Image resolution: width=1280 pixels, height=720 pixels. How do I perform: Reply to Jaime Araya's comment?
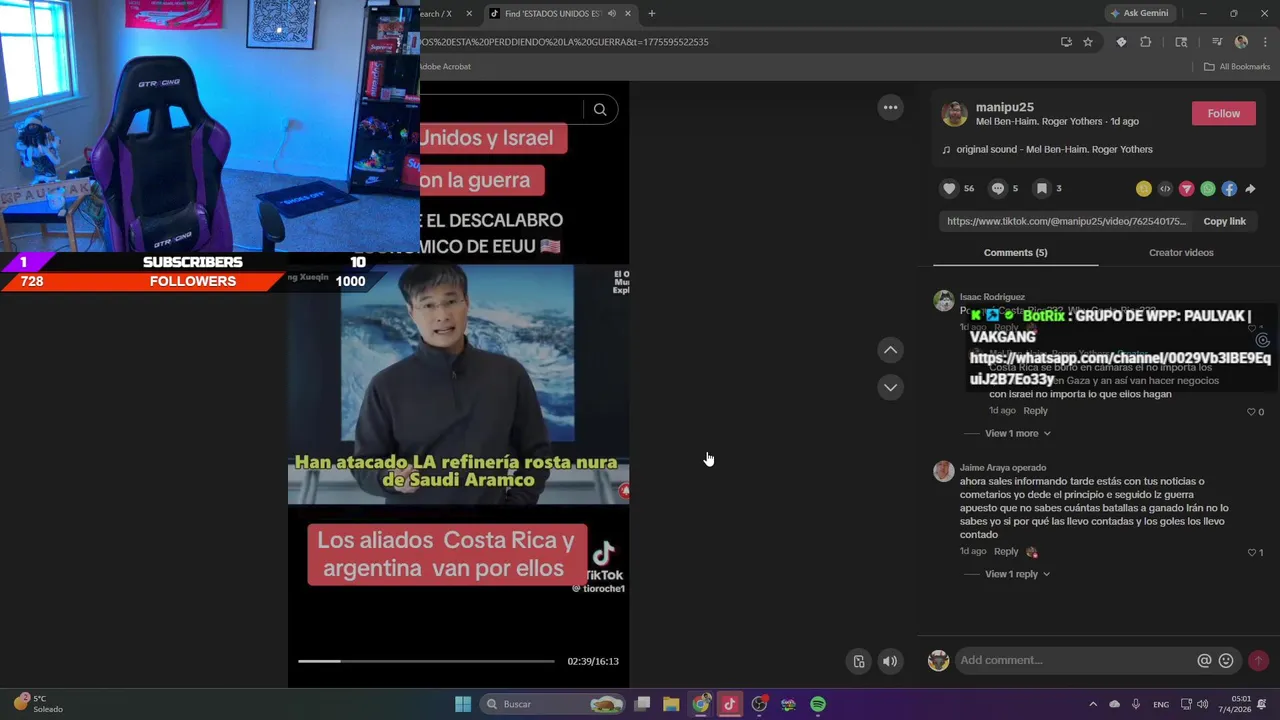point(1006,552)
